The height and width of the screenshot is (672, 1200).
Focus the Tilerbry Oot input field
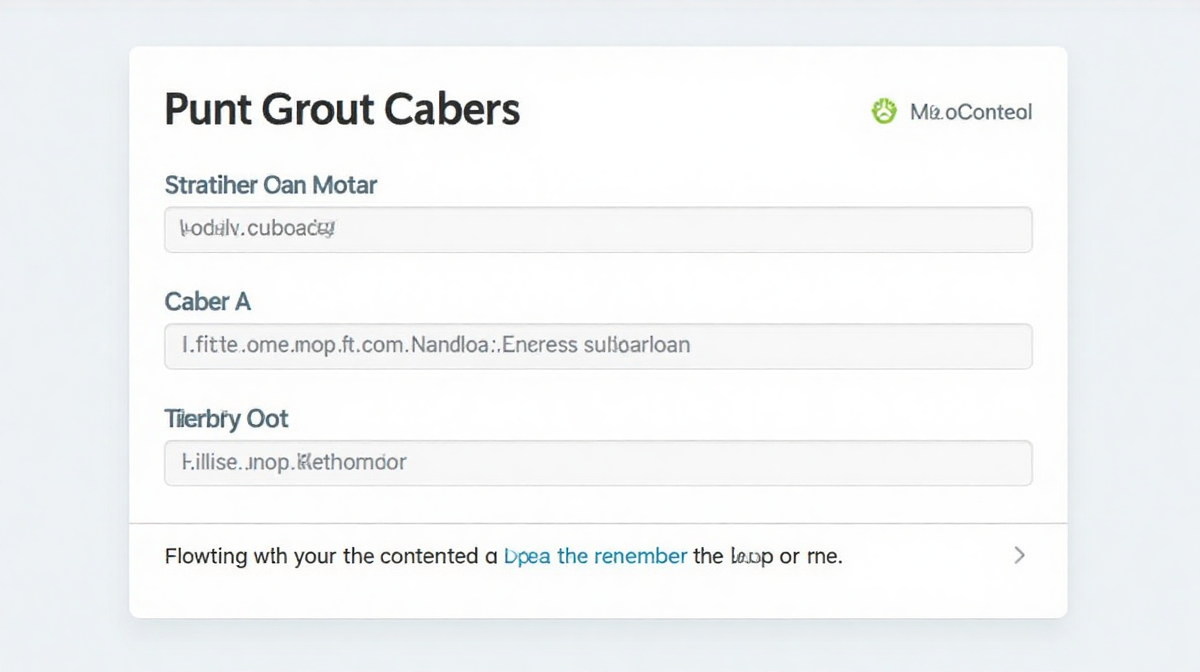point(598,463)
